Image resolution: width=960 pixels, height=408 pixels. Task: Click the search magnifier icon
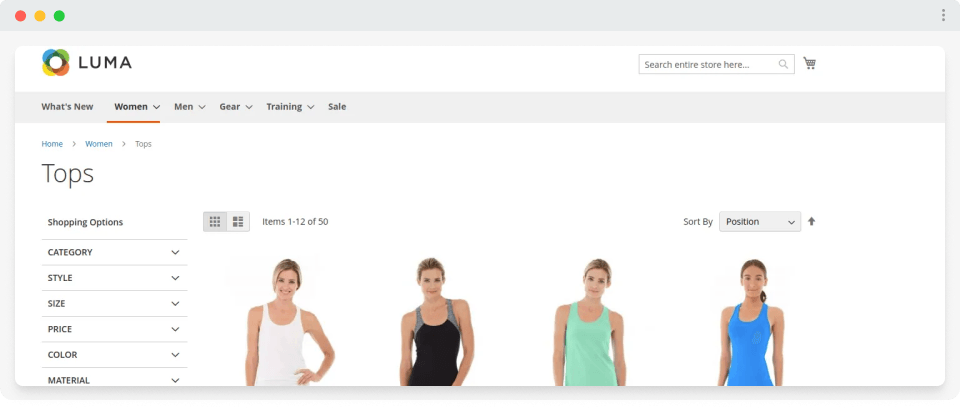click(783, 65)
